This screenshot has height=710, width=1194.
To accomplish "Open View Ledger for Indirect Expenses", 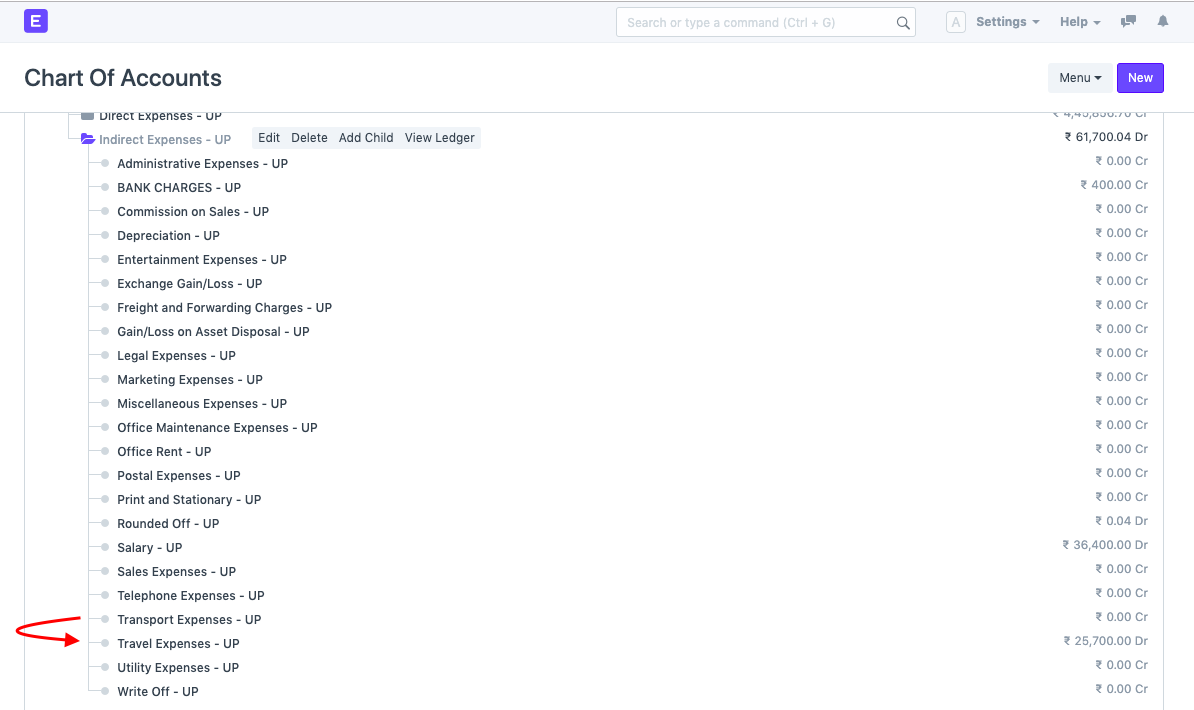I will point(439,138).
